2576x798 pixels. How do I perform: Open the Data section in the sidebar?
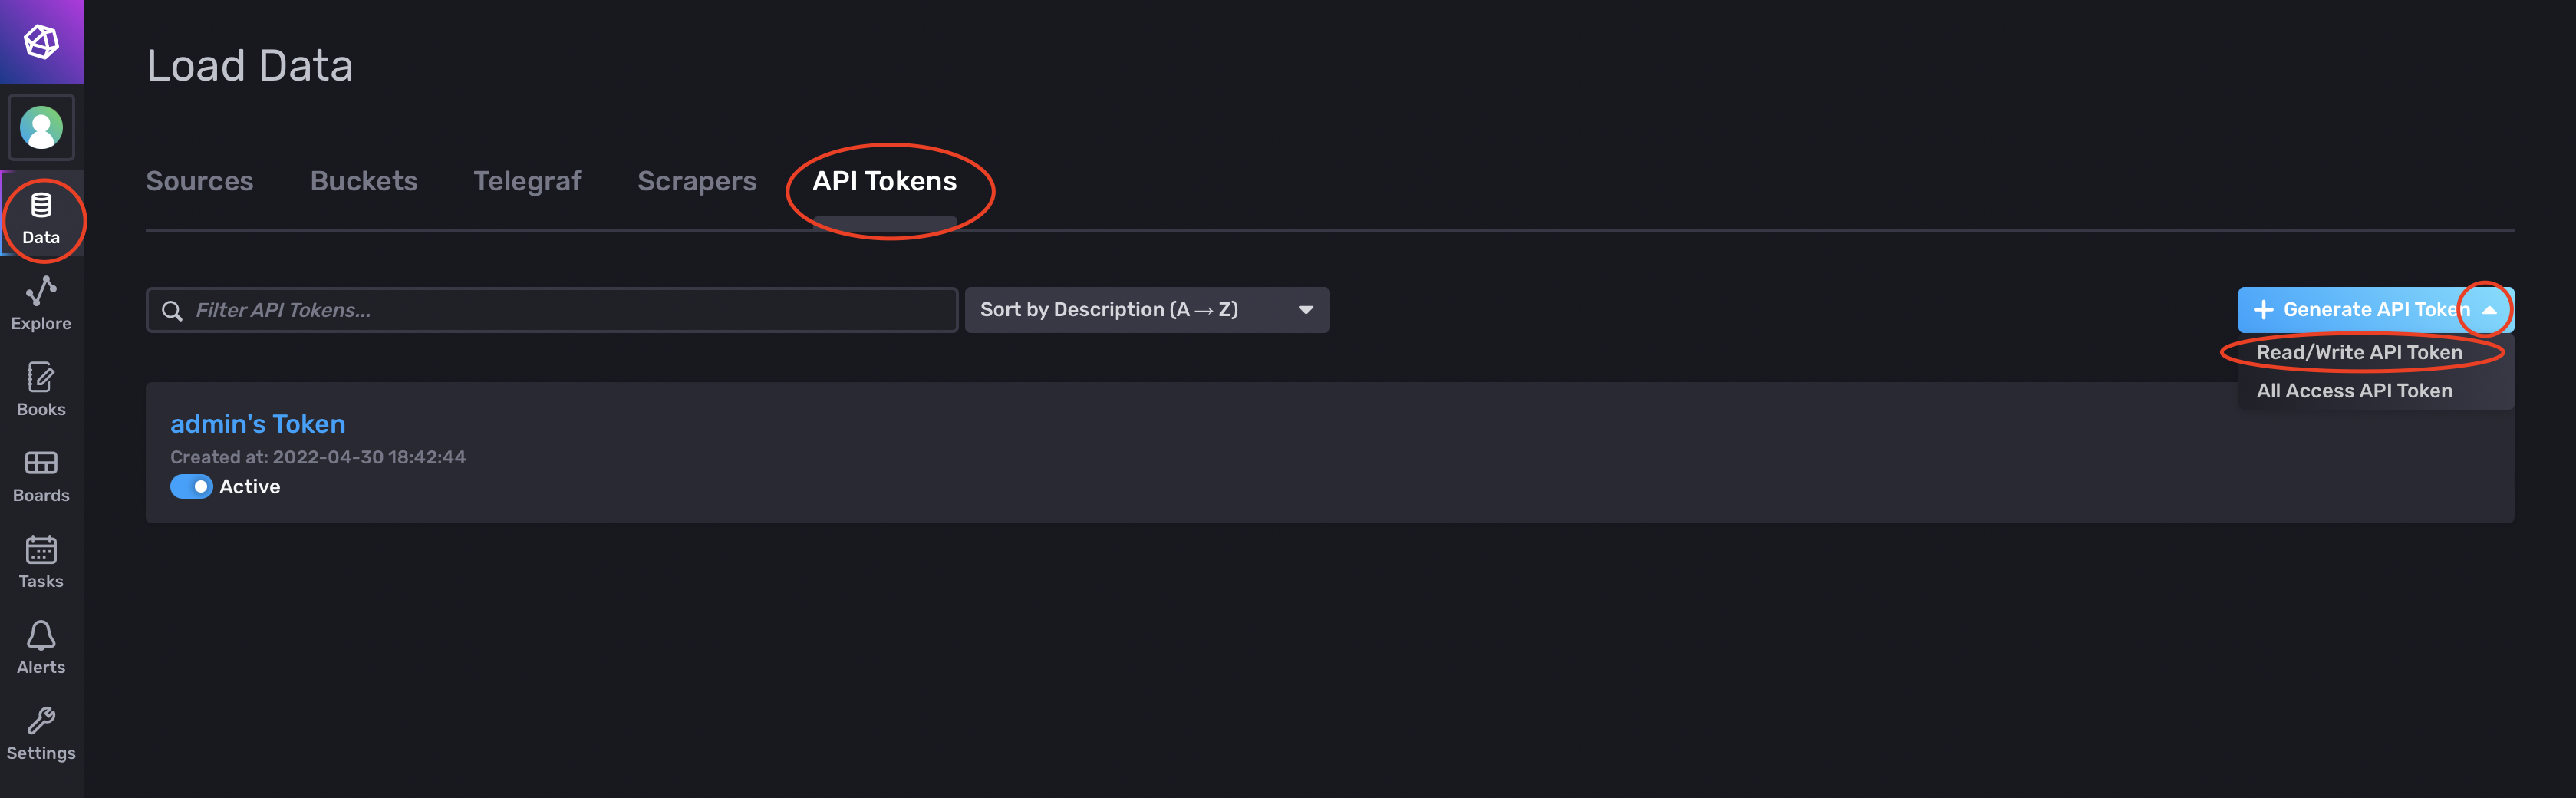pos(41,218)
